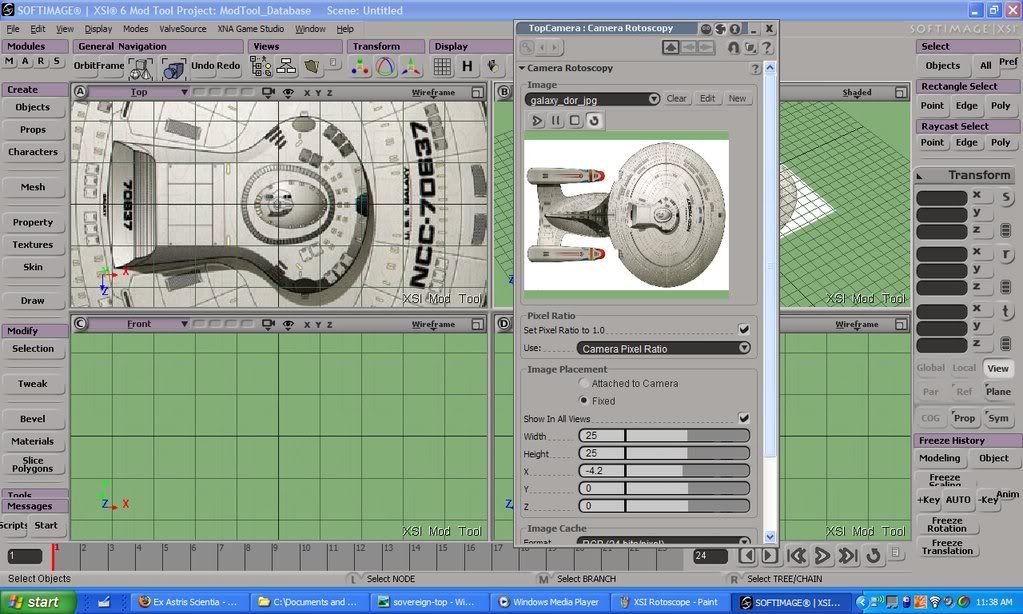Open the Window menu
This screenshot has width=1023, height=614.
[310, 29]
